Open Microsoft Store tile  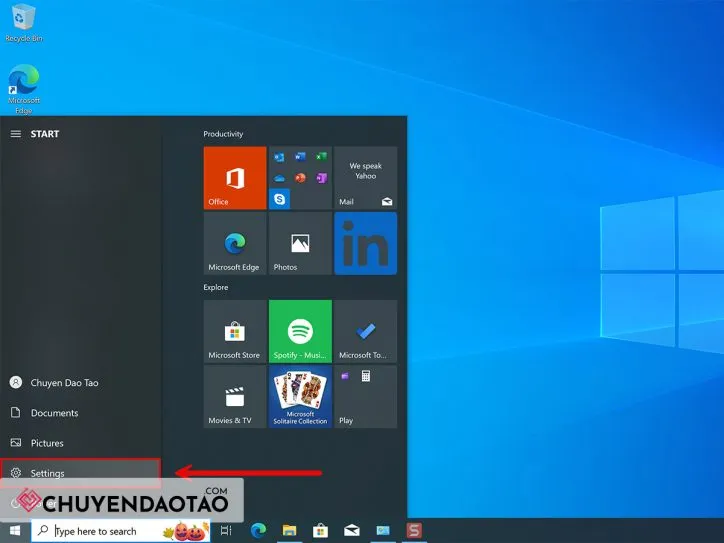click(235, 332)
